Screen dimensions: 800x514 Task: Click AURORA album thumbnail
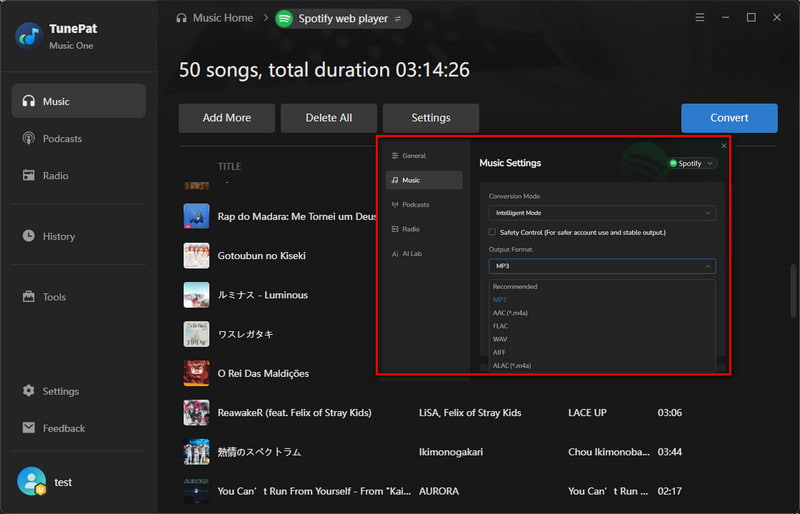[x=196, y=491]
